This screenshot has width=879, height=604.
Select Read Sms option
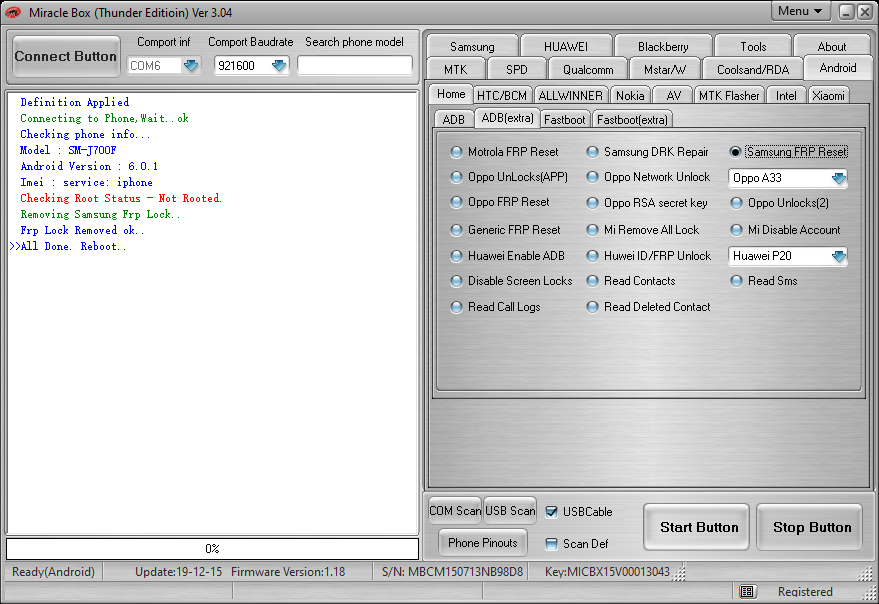pyautogui.click(x=736, y=281)
